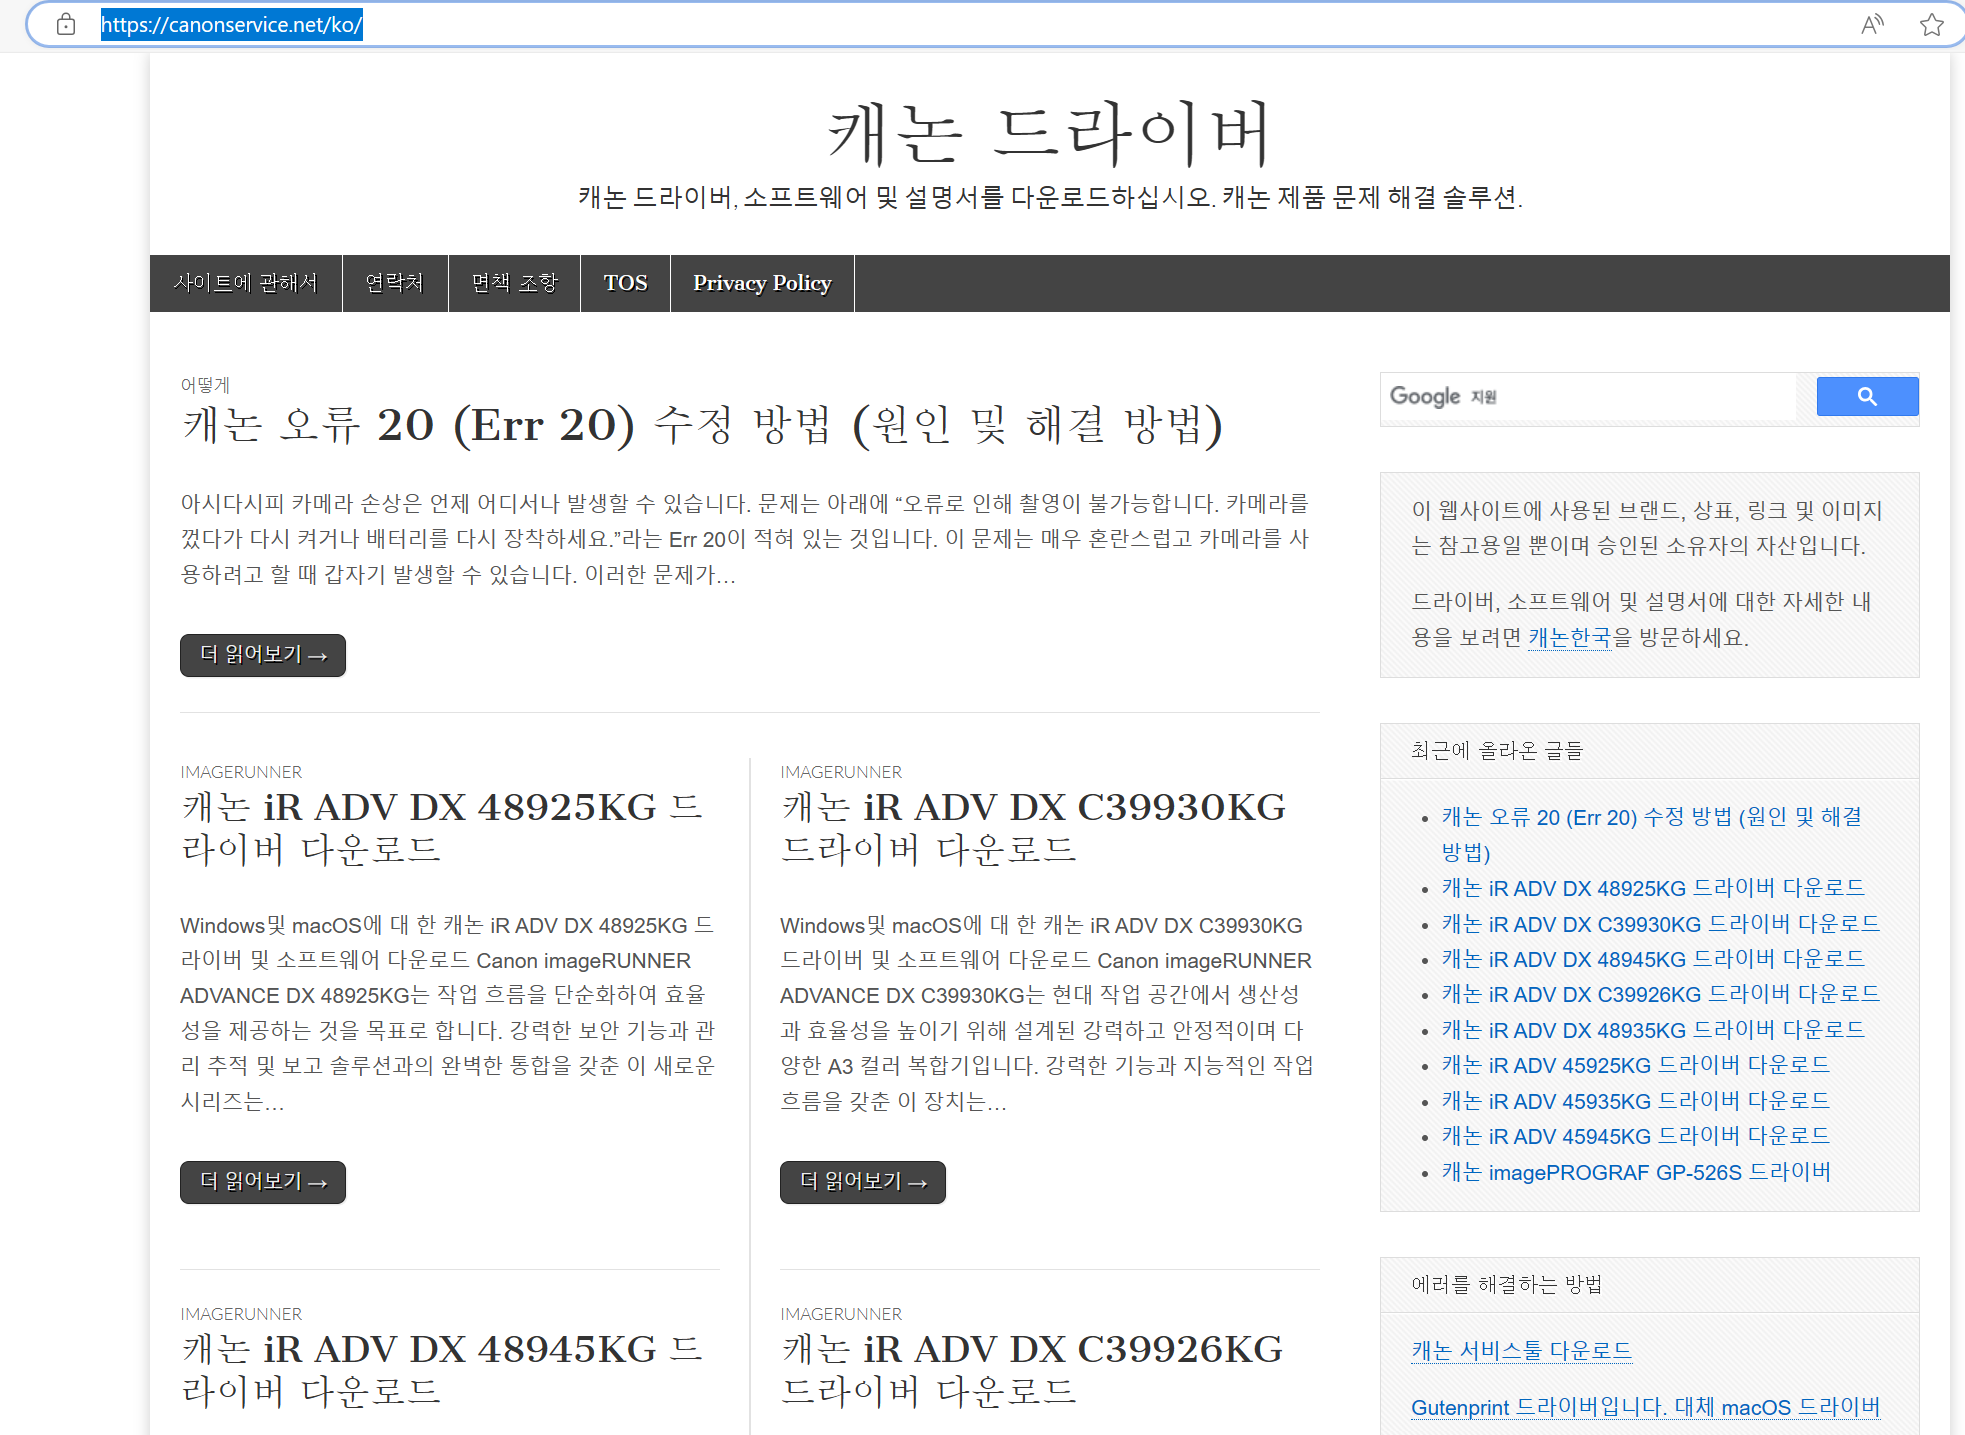Click 더 읽어보기 under DX C39930KG article
The height and width of the screenshot is (1435, 1965).
point(863,1182)
